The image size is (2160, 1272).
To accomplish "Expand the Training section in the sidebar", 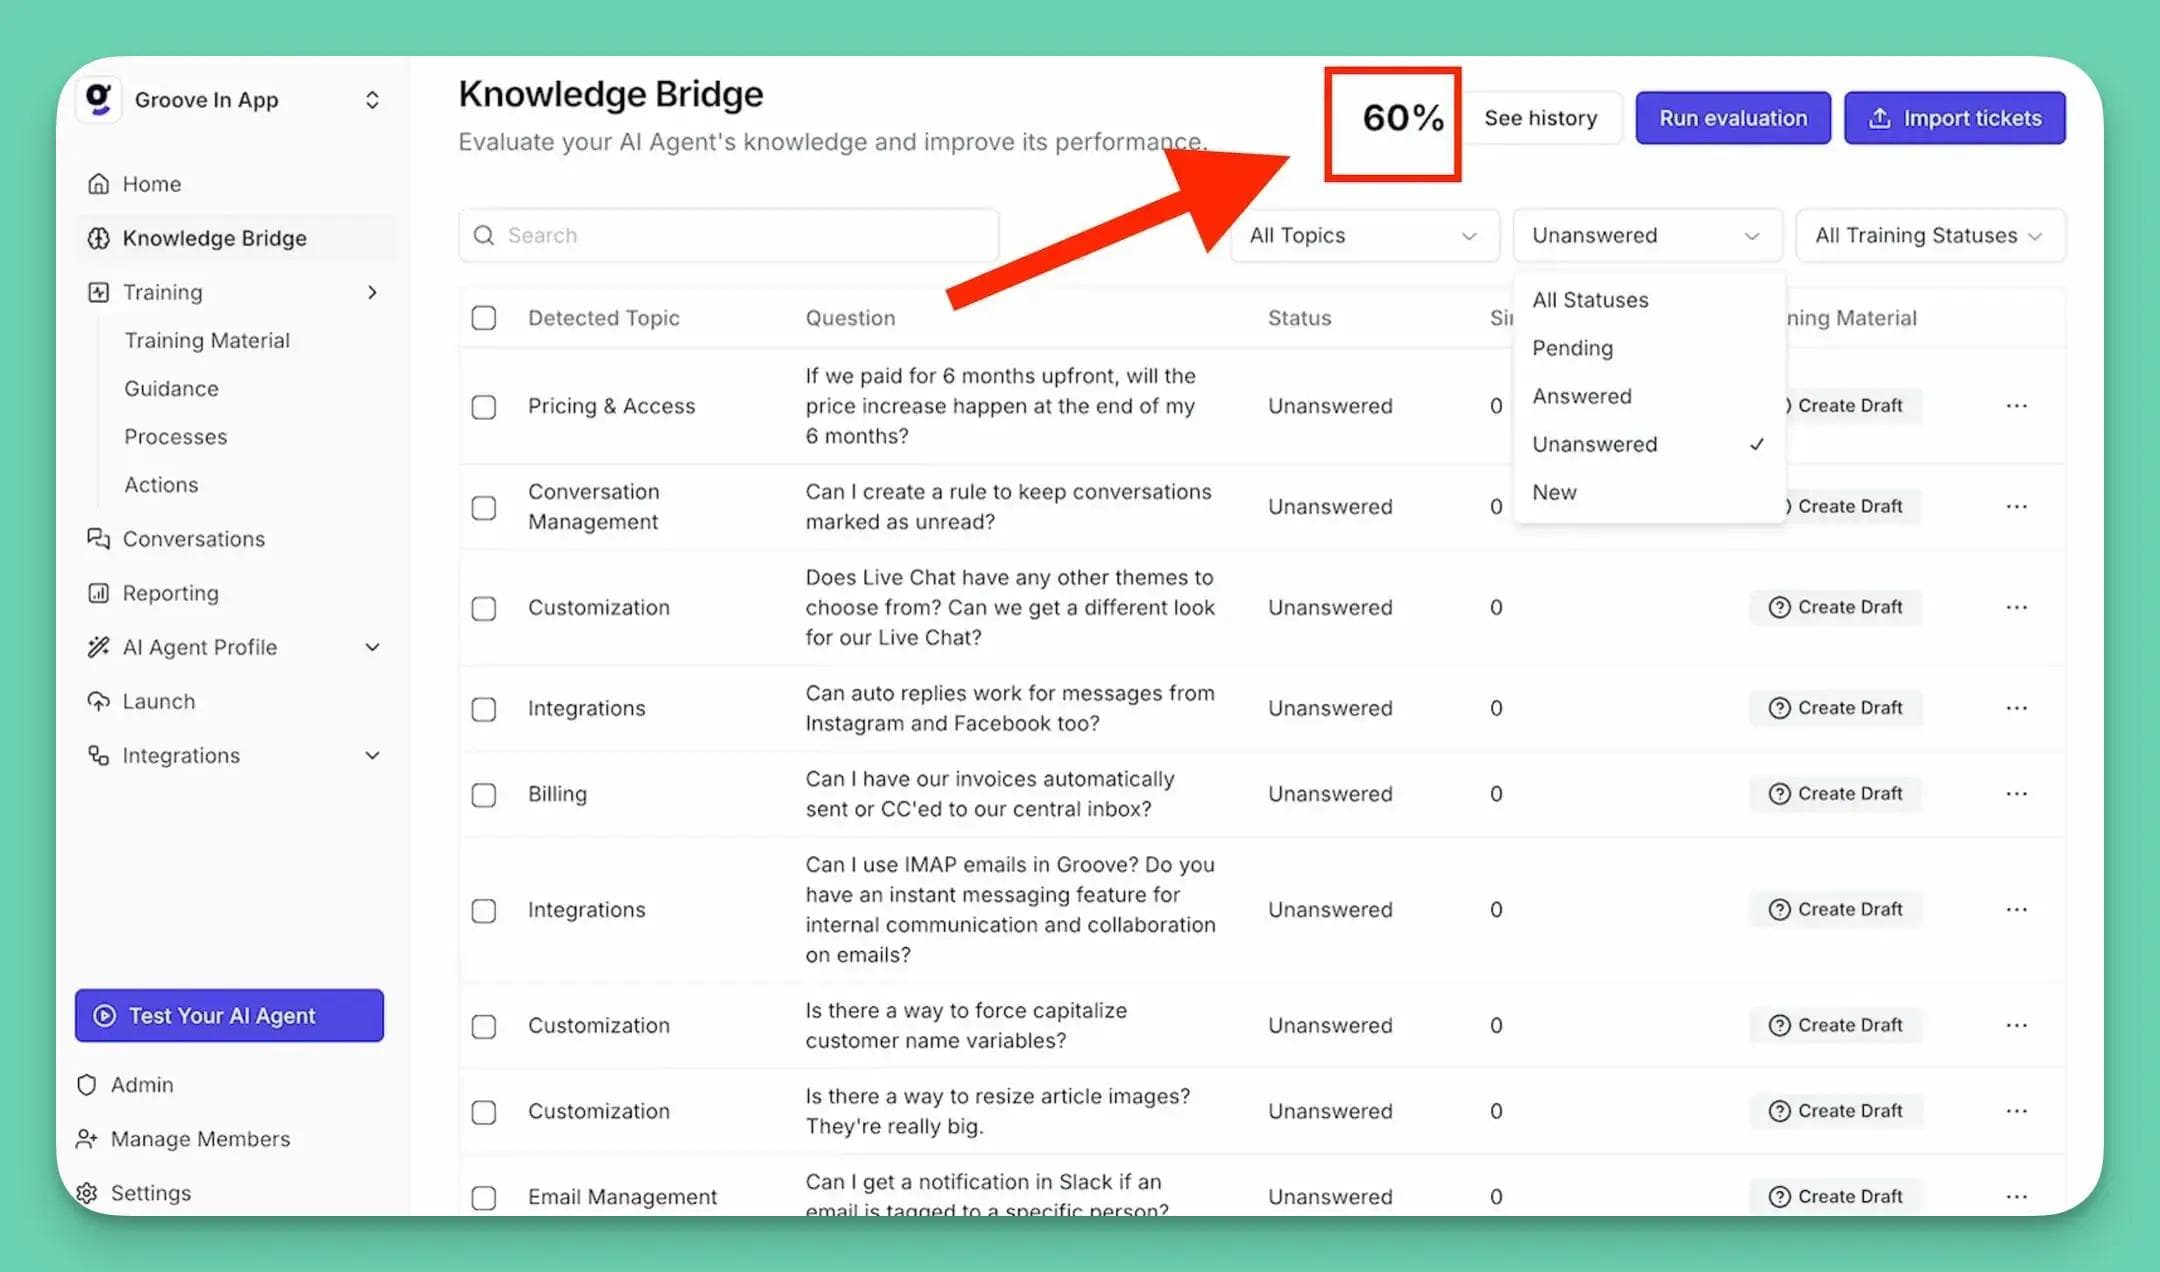I will (371, 292).
